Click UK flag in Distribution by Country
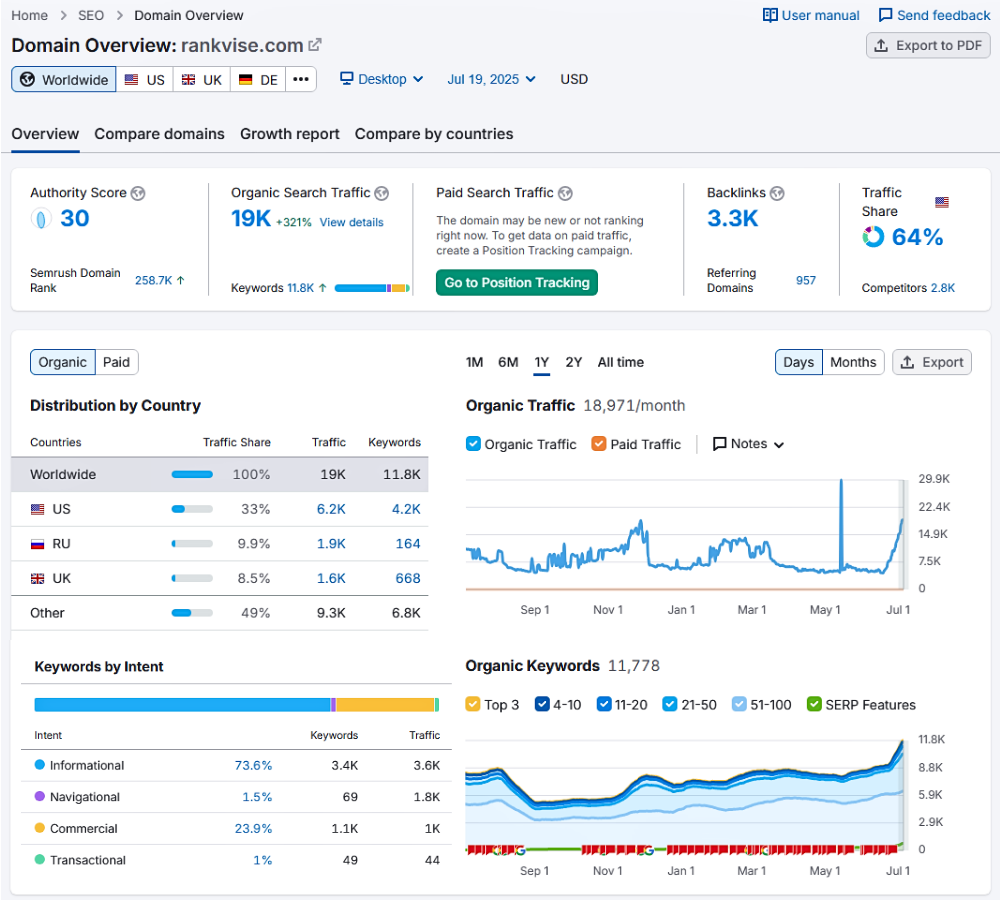 [x=38, y=579]
